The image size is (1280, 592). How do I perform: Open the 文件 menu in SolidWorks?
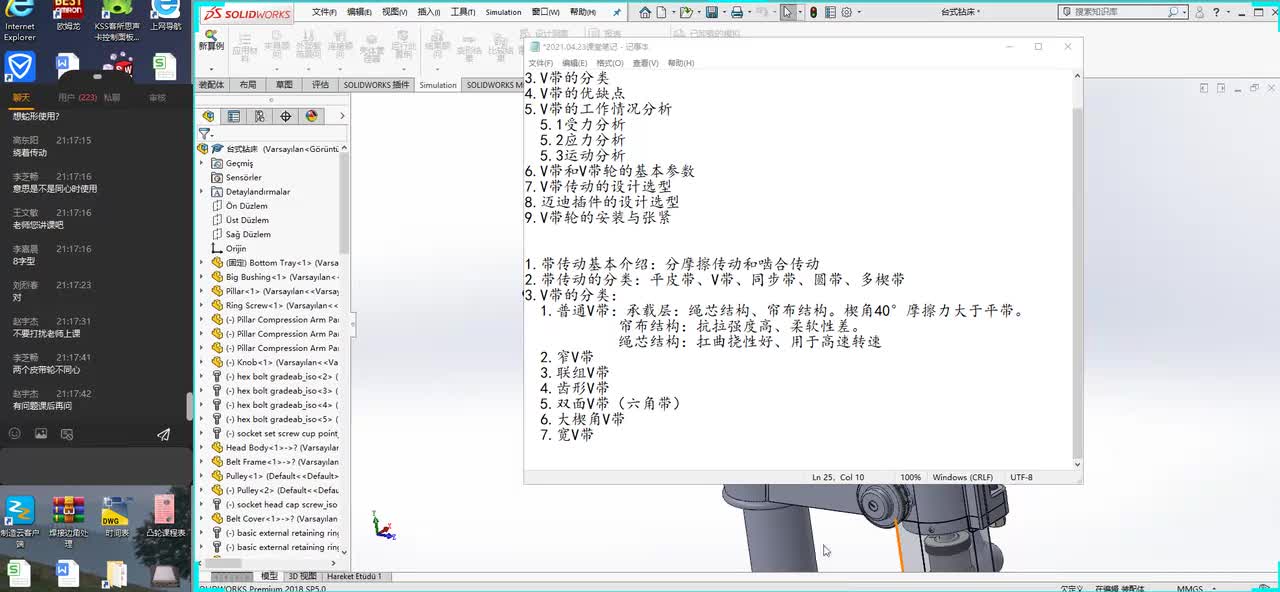tap(324, 12)
